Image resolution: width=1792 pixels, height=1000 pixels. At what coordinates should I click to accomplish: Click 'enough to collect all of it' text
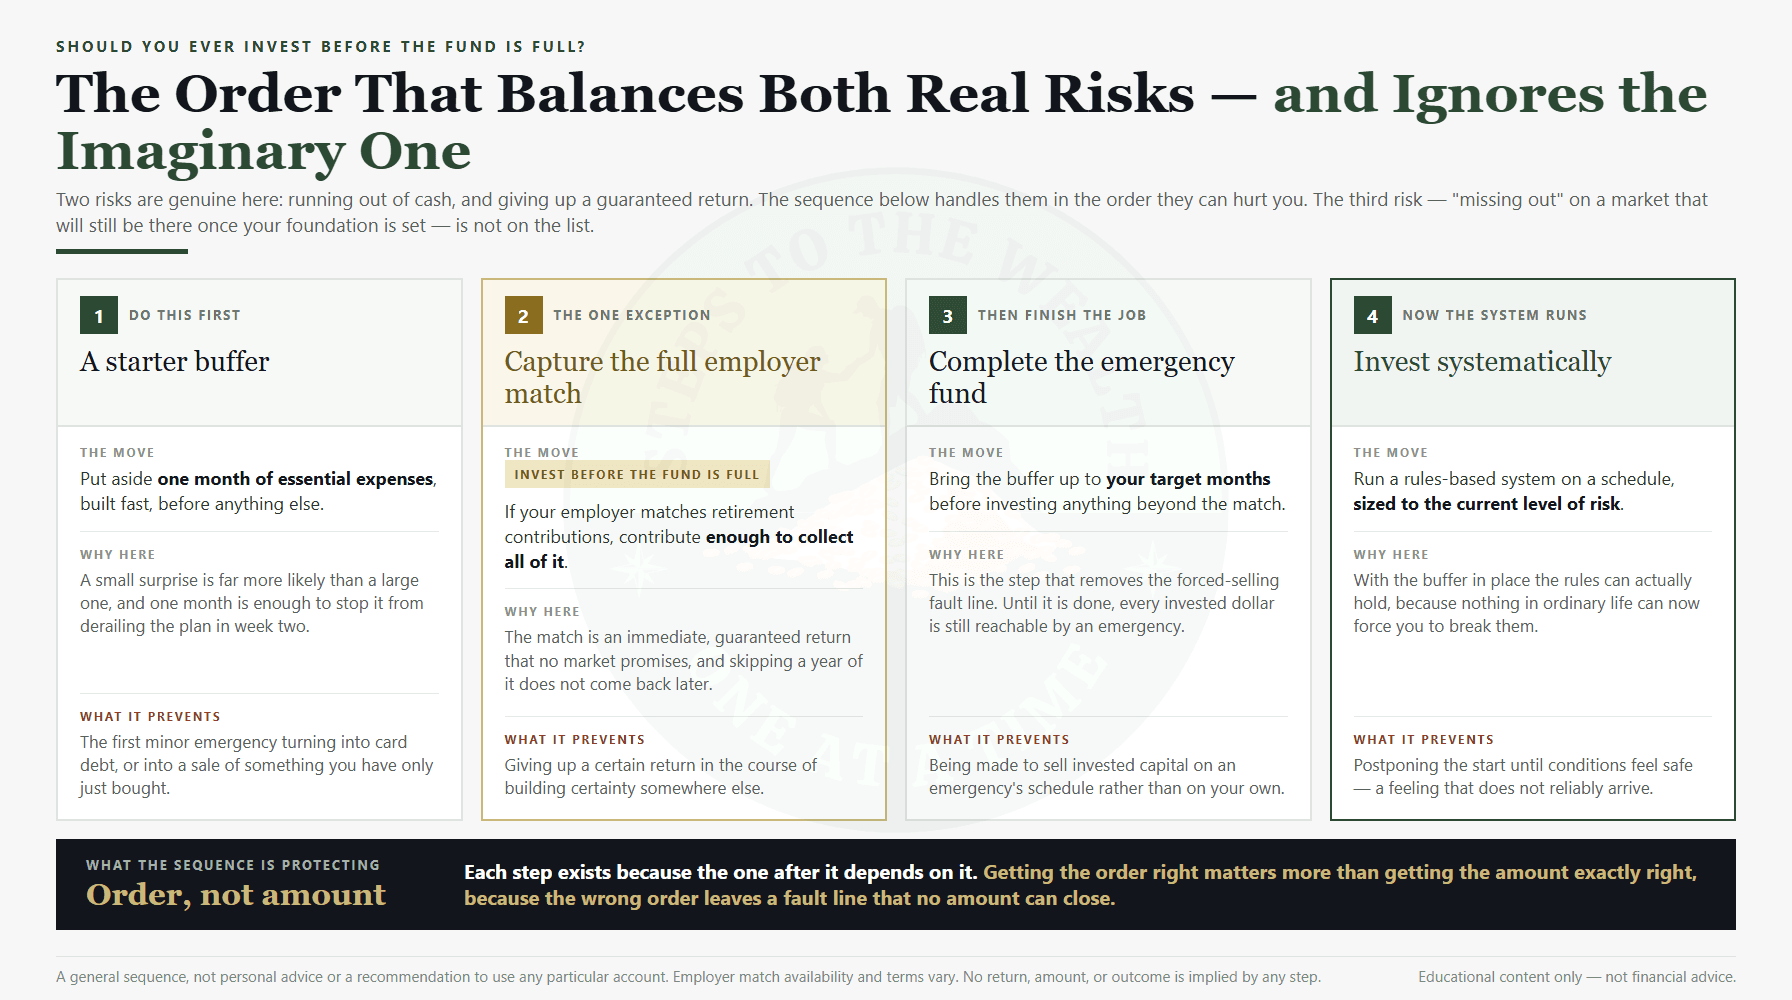(x=679, y=549)
